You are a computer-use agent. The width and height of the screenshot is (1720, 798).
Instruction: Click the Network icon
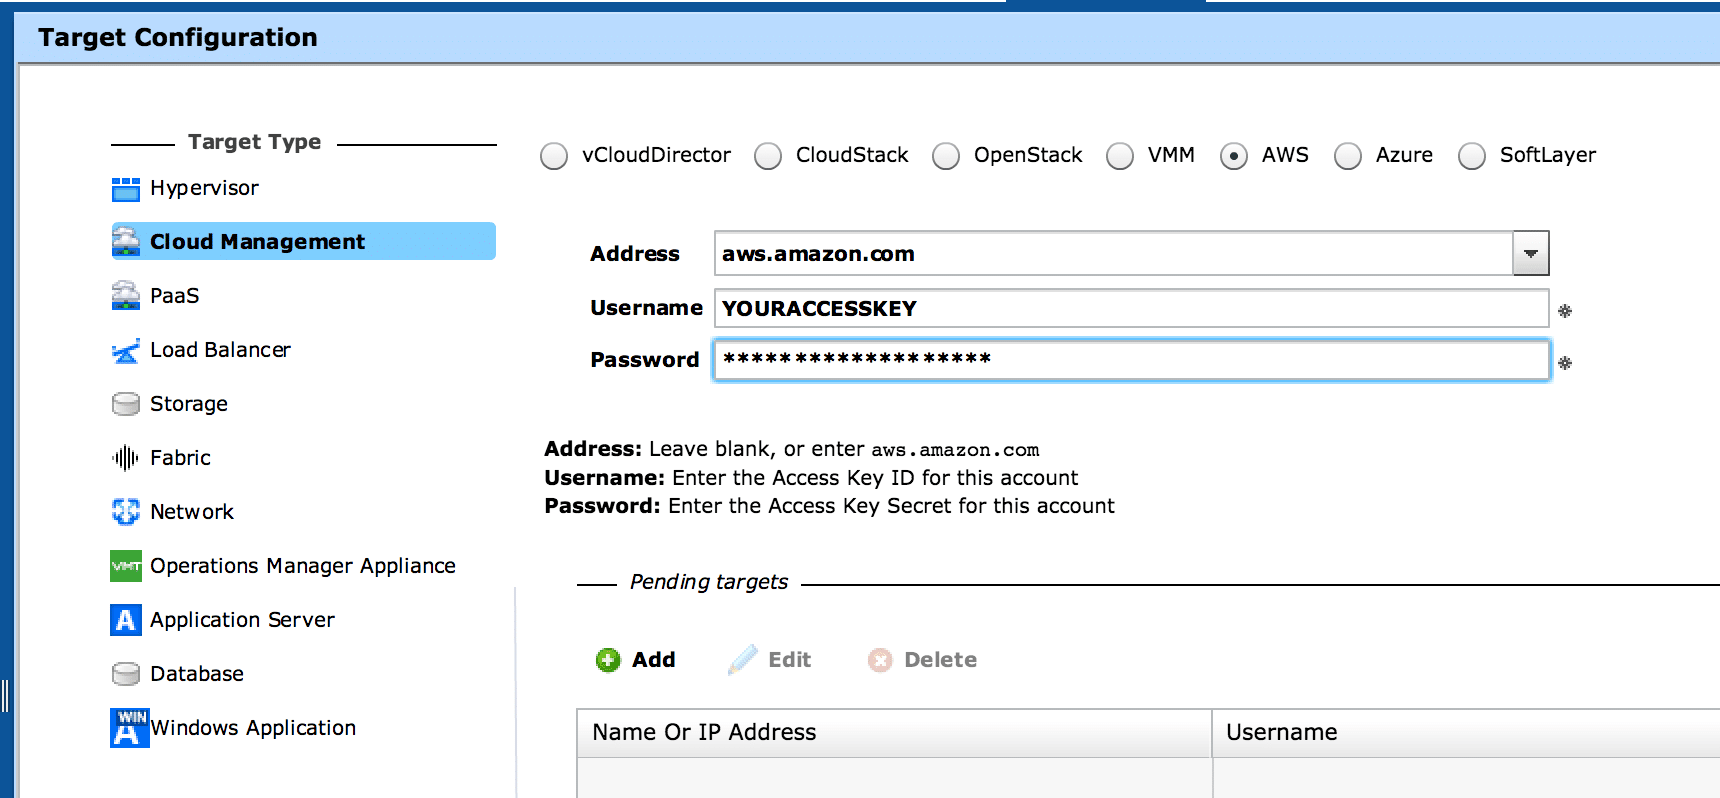click(125, 512)
